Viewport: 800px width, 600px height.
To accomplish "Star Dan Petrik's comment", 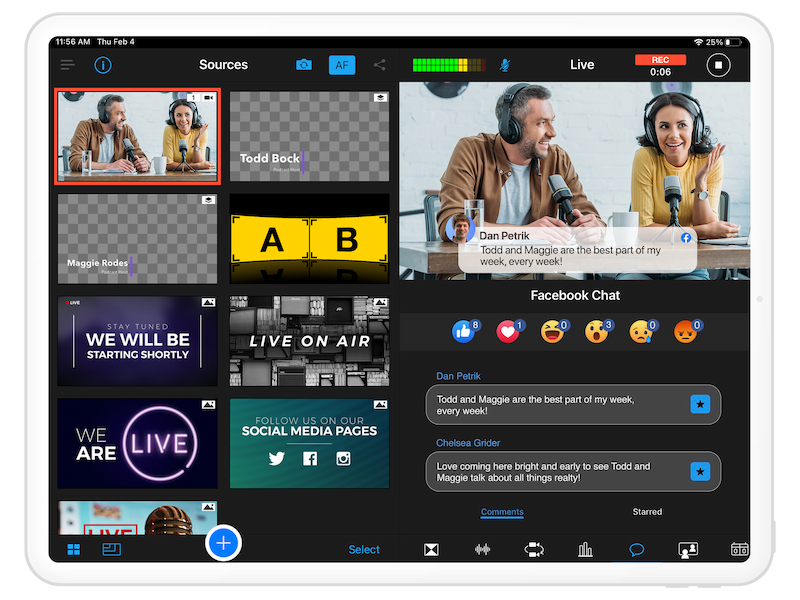I will pyautogui.click(x=700, y=404).
